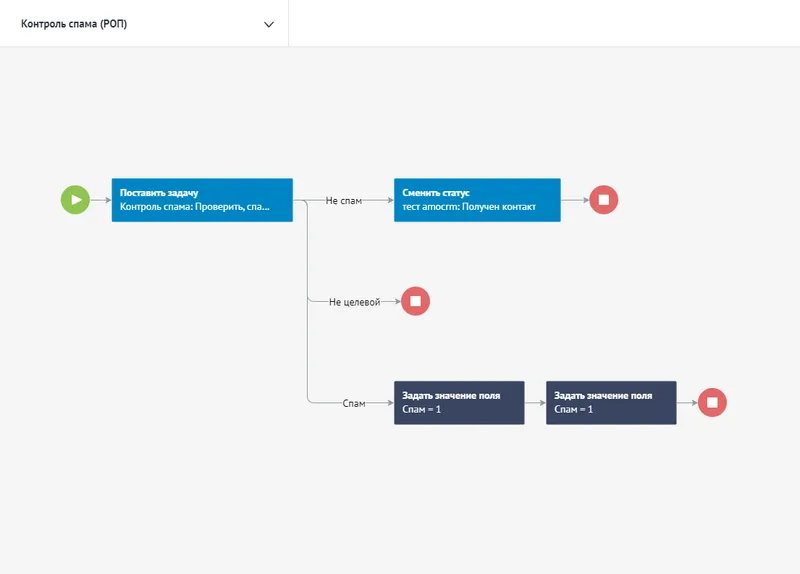Click arrow connecting two Задать значение поля blocks

[x=535, y=402]
